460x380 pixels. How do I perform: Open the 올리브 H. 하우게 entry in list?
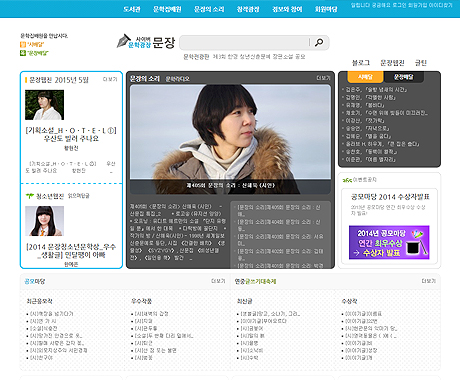[382, 144]
